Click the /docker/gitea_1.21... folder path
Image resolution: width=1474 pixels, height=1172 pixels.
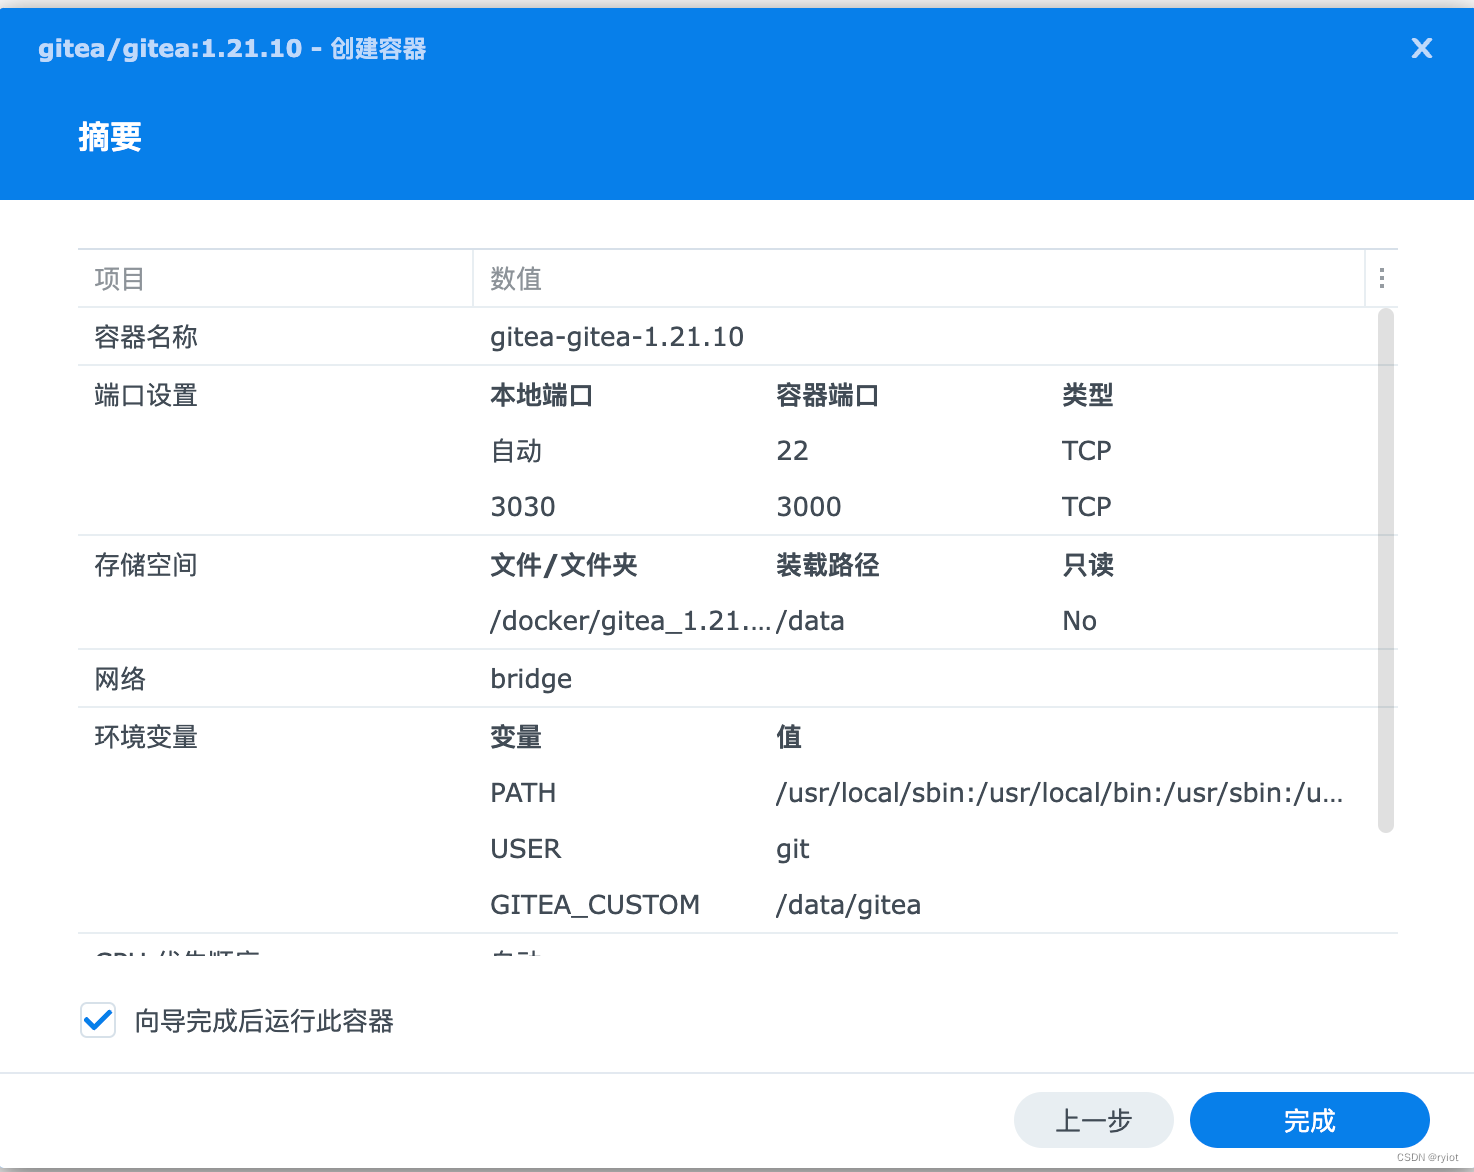(630, 621)
